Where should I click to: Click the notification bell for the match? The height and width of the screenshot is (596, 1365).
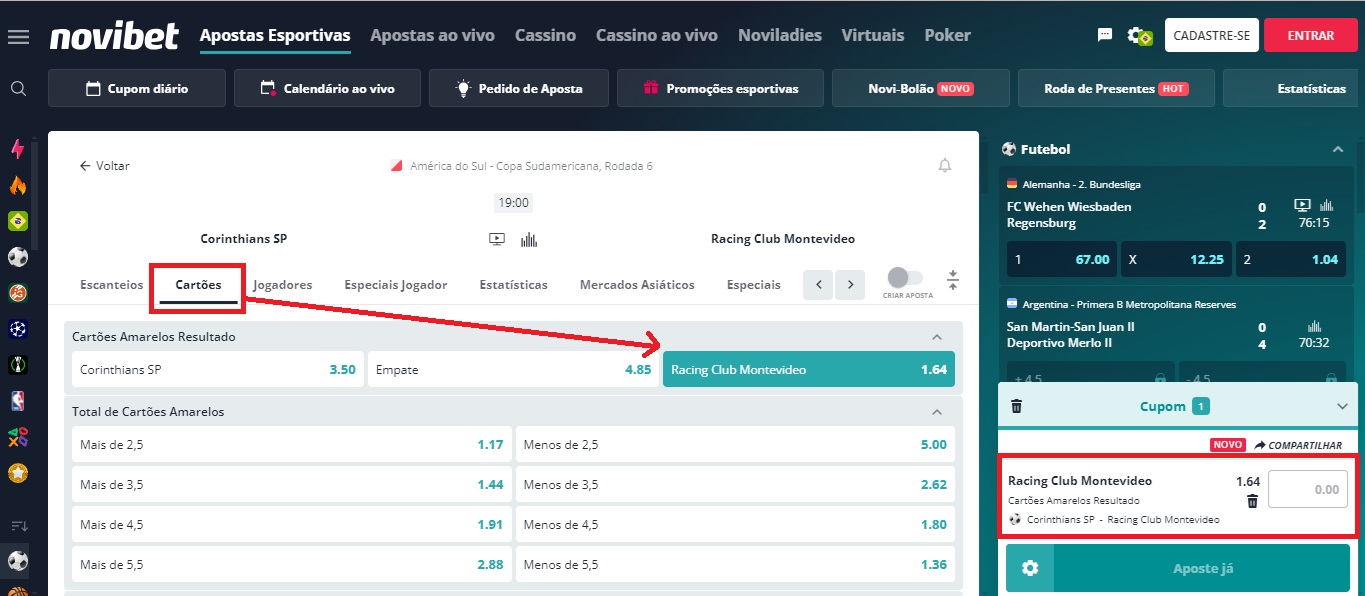(x=945, y=166)
